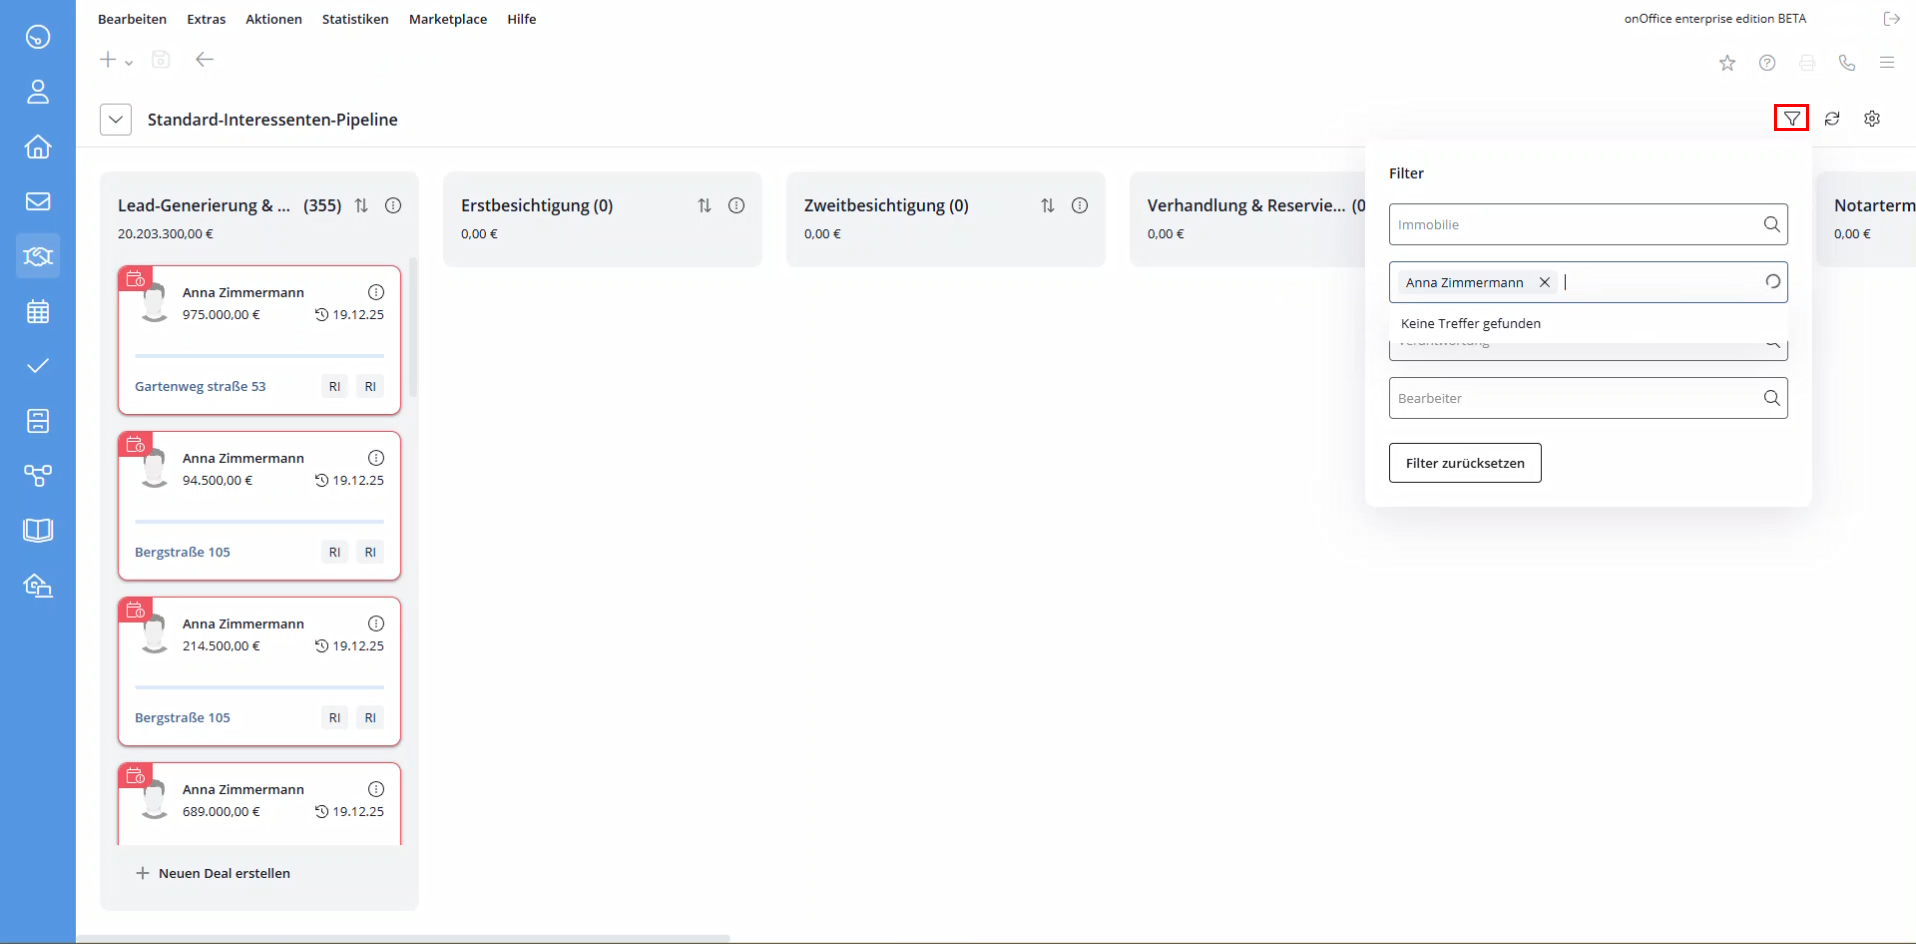The image size is (1916, 944).
Task: Toggle sort order of Lead-Generierung column
Action: pyautogui.click(x=362, y=206)
